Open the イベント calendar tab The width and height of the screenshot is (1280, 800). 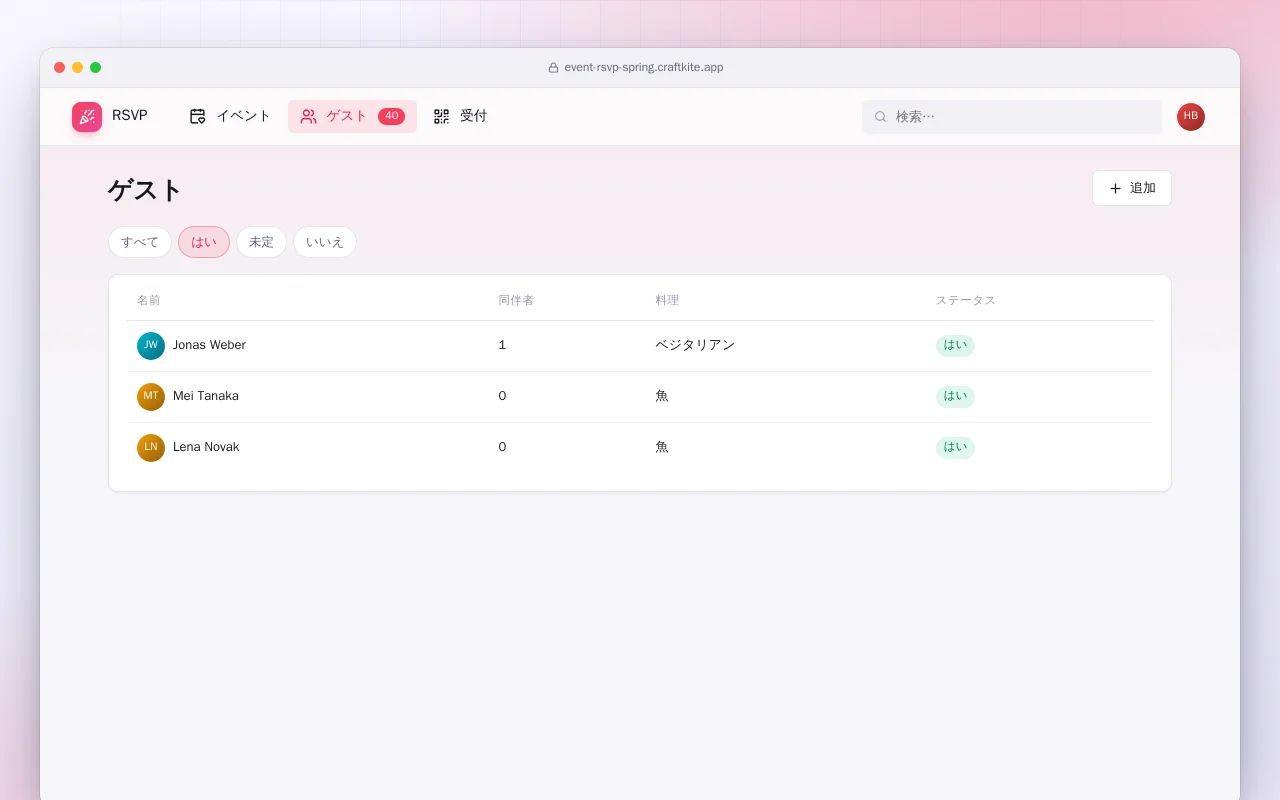(x=230, y=116)
